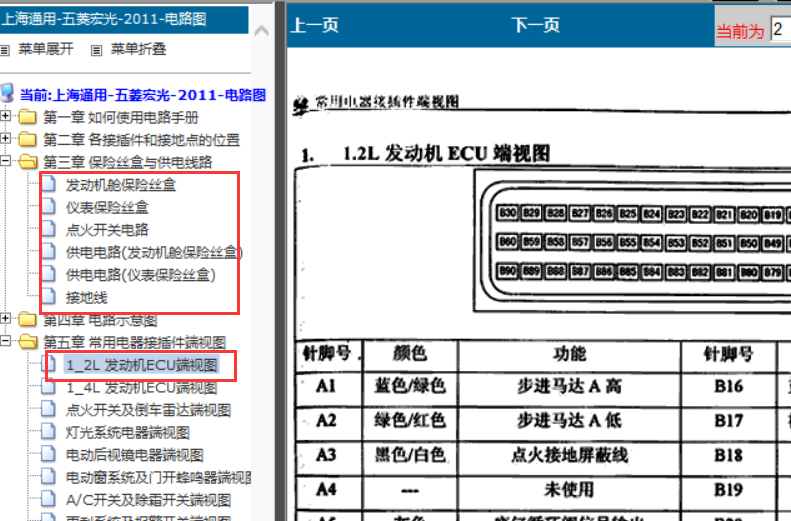Viewport: 791px width, 521px height.
Task: Click document icon of A/C开关及除霜开关端视图
Action: (x=49, y=499)
